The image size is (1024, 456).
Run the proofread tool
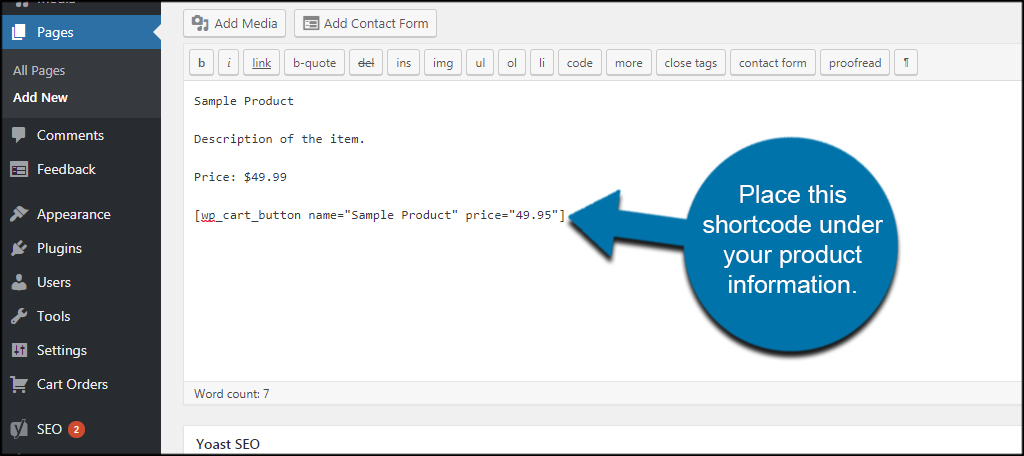pos(856,63)
